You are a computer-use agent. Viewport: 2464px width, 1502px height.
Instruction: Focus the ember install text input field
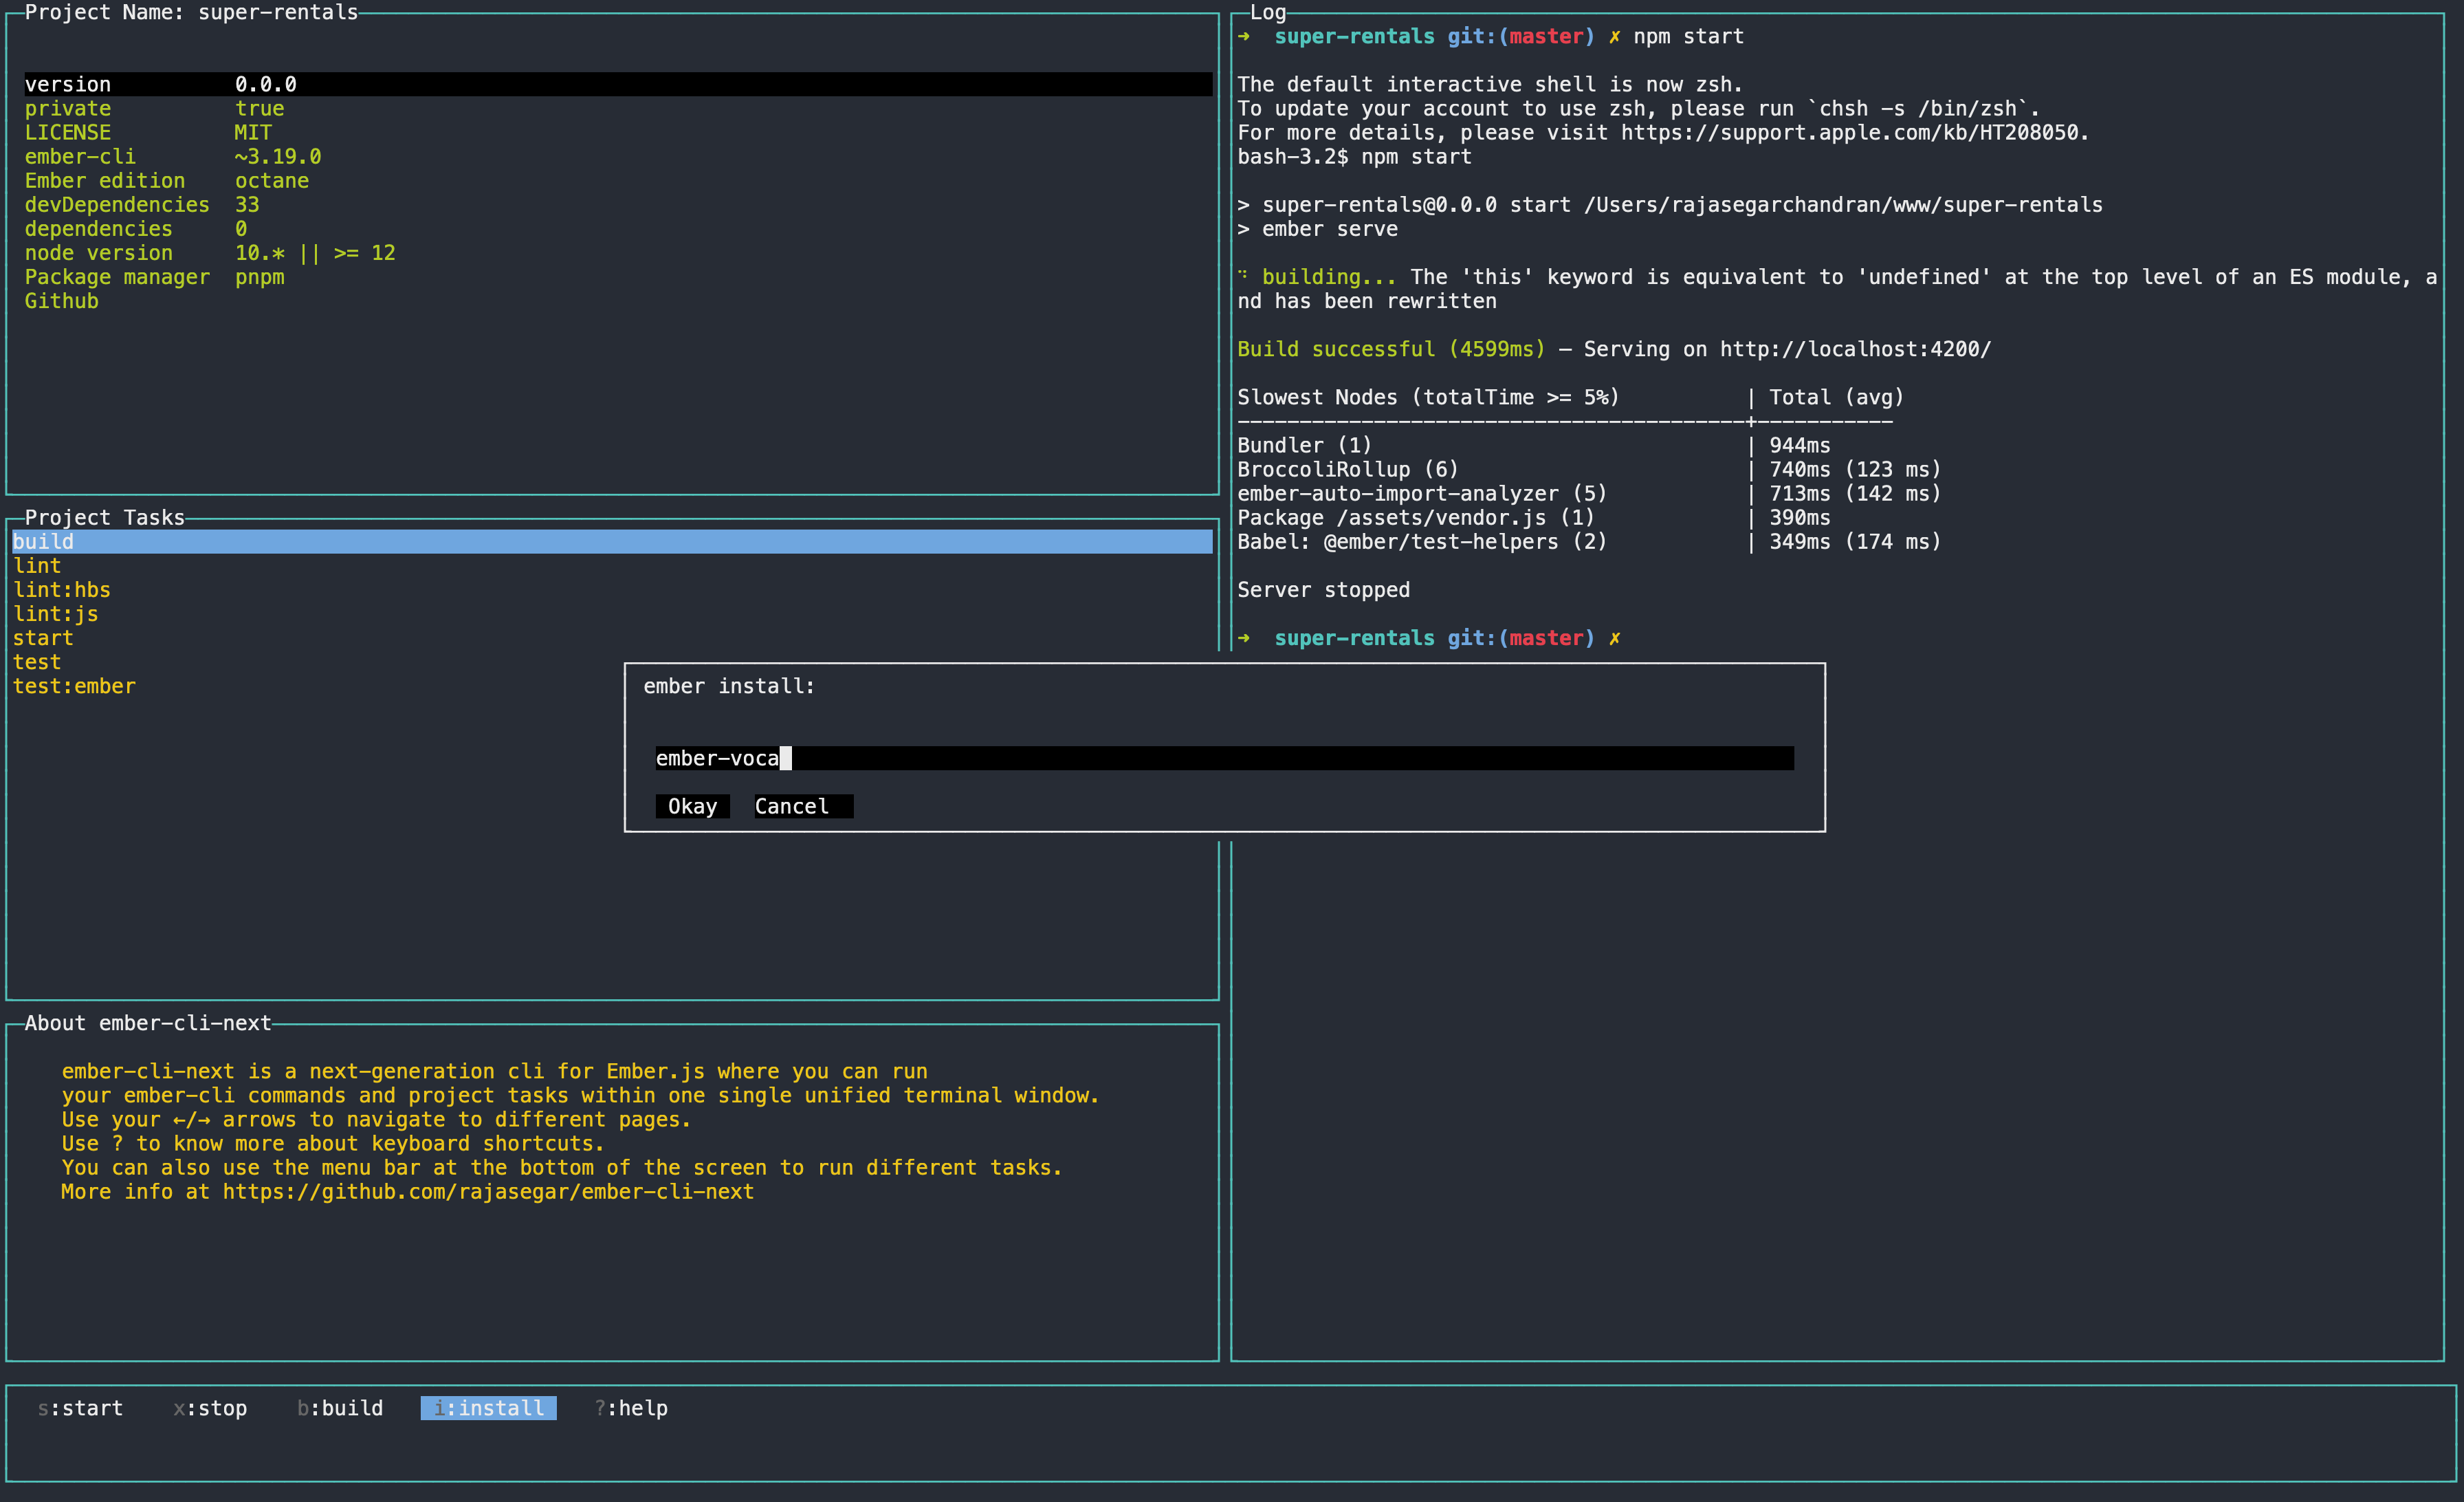[x=1223, y=758]
